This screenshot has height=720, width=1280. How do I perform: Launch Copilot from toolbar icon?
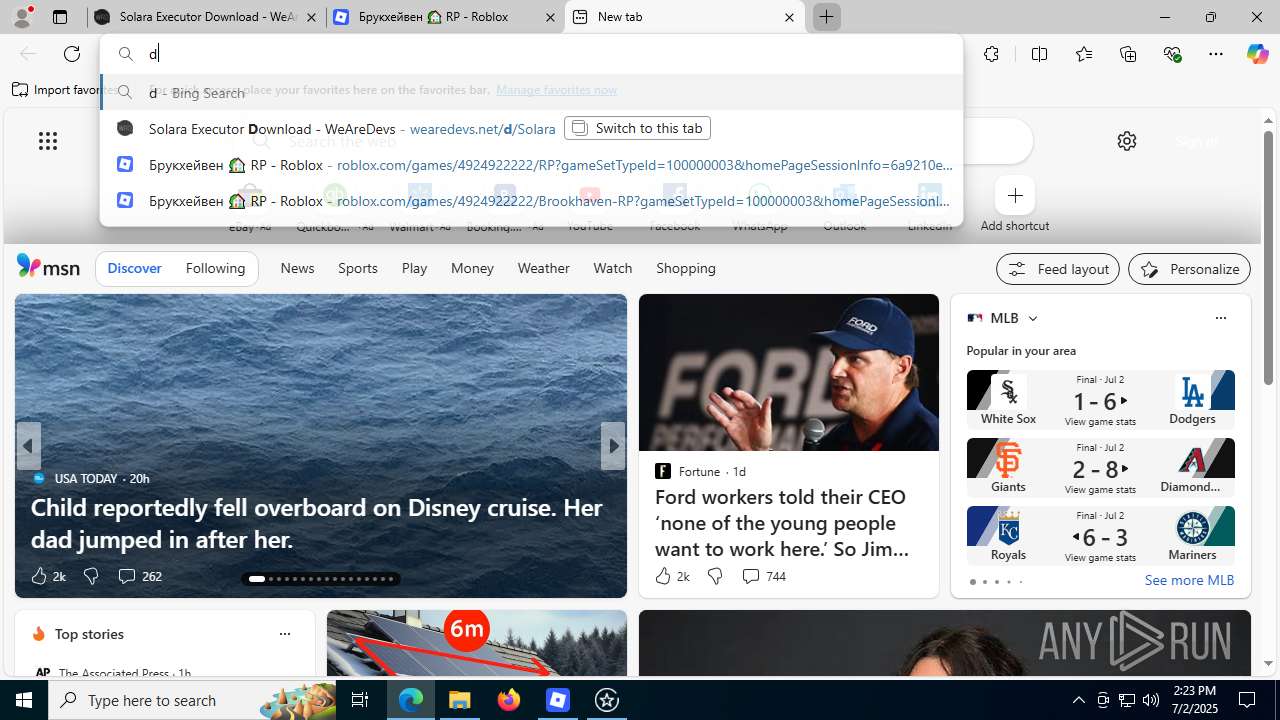tap(1257, 54)
